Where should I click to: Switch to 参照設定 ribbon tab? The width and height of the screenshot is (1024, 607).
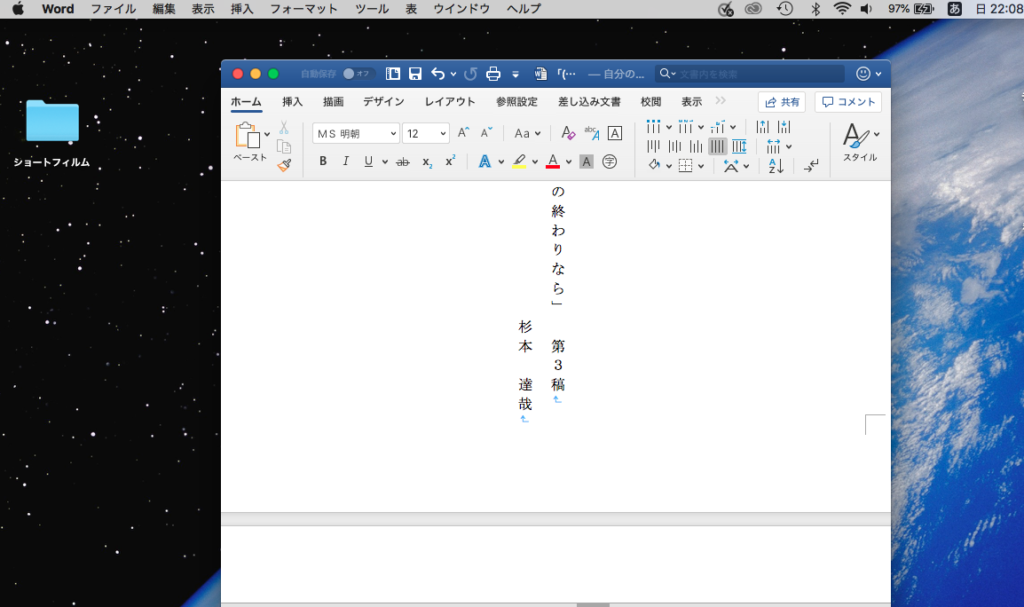[x=517, y=101]
